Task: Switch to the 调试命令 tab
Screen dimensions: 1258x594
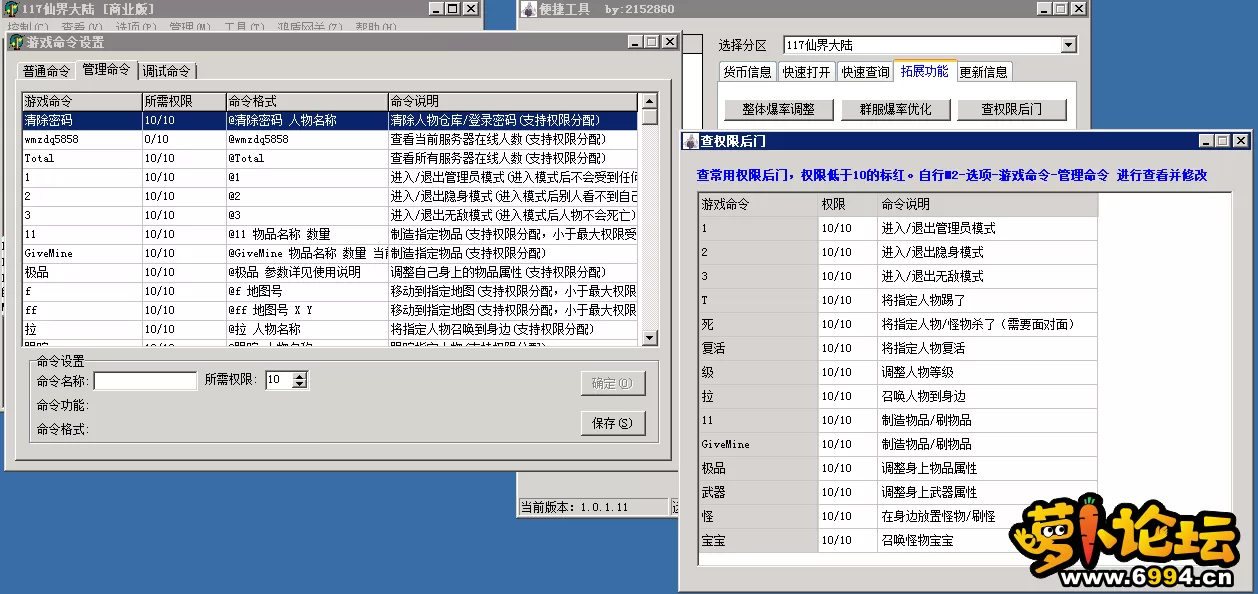Action: click(166, 71)
